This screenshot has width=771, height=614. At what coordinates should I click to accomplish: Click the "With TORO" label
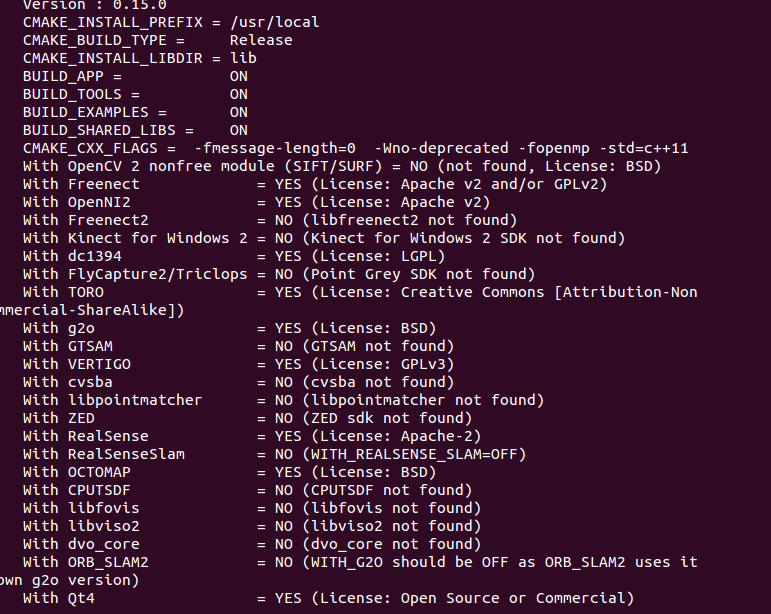[x=63, y=292]
